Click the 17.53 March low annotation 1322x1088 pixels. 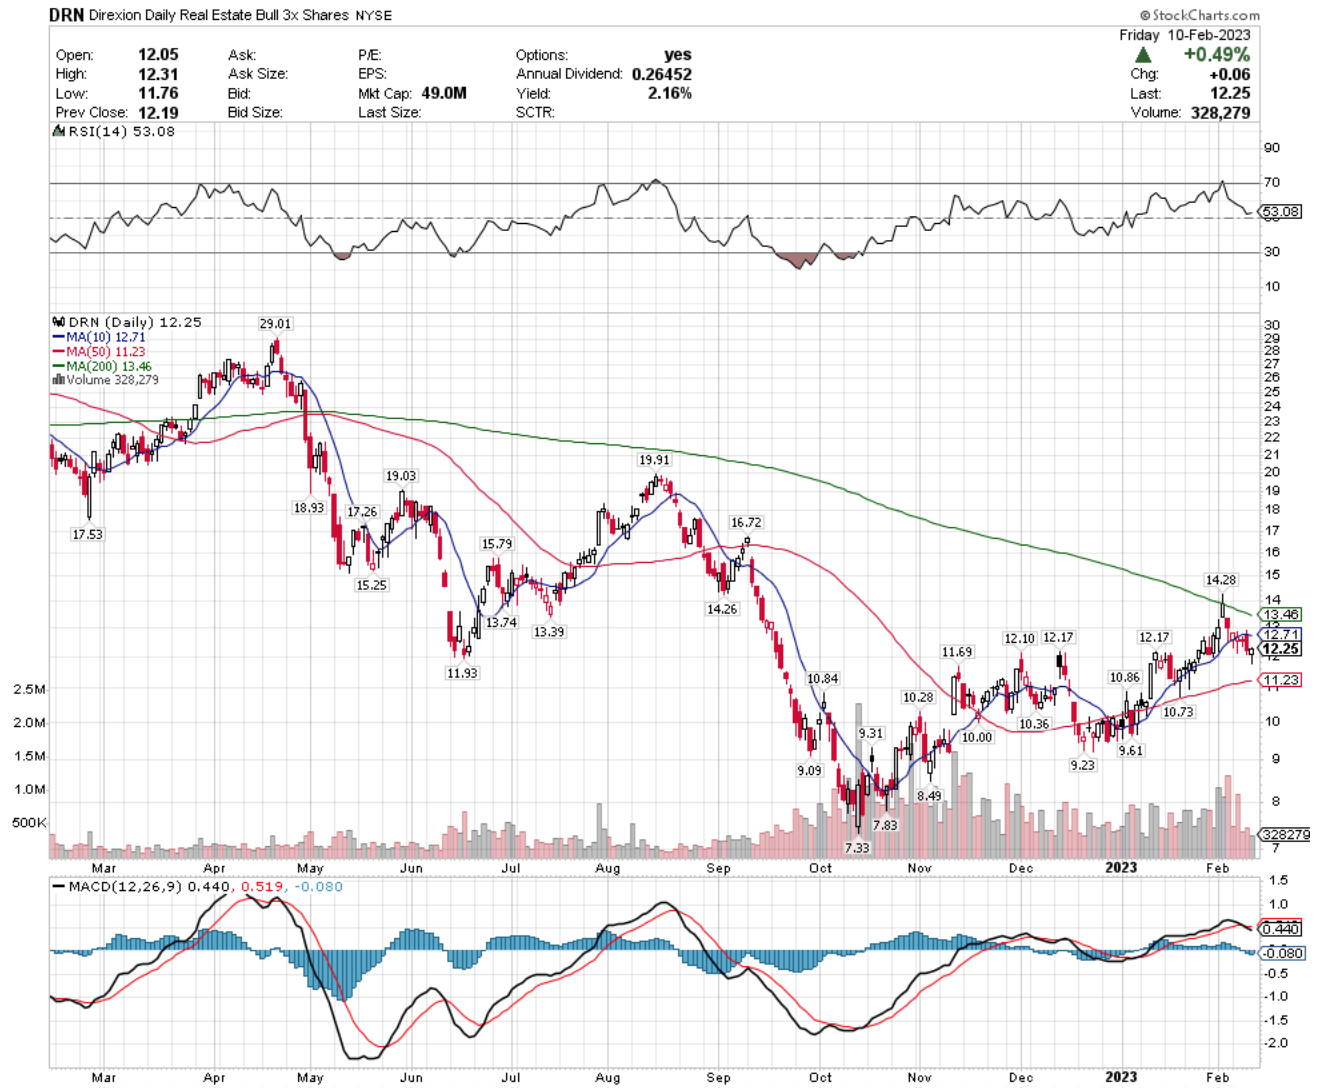(x=87, y=535)
